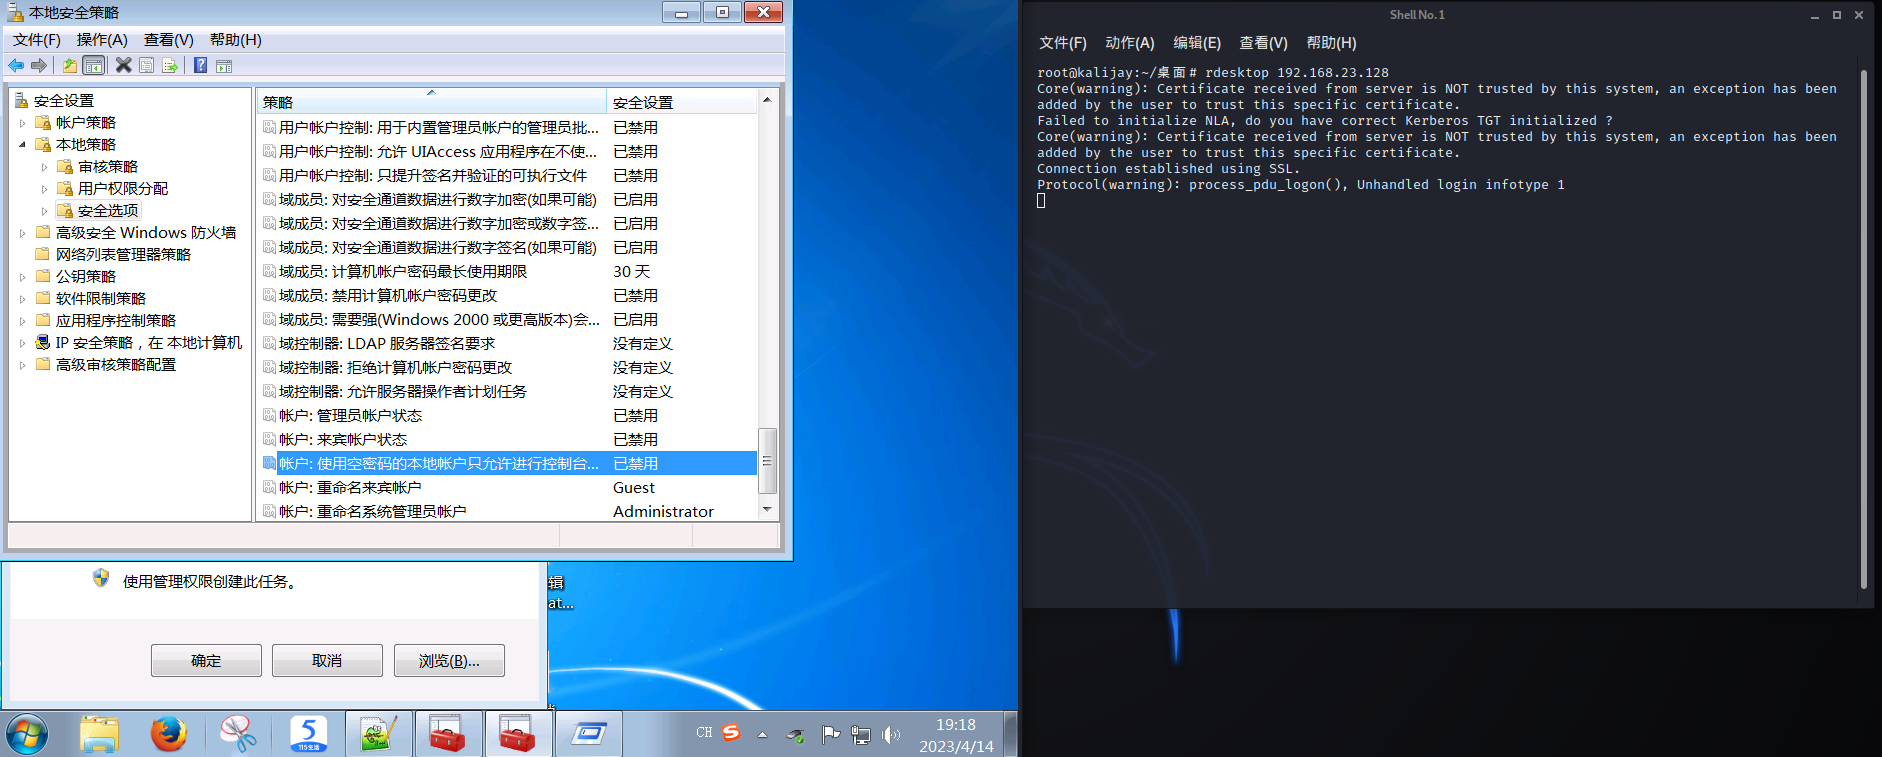Click the policy list vertical scrollbar thumb
Screen dimensions: 1882x757
767,461
